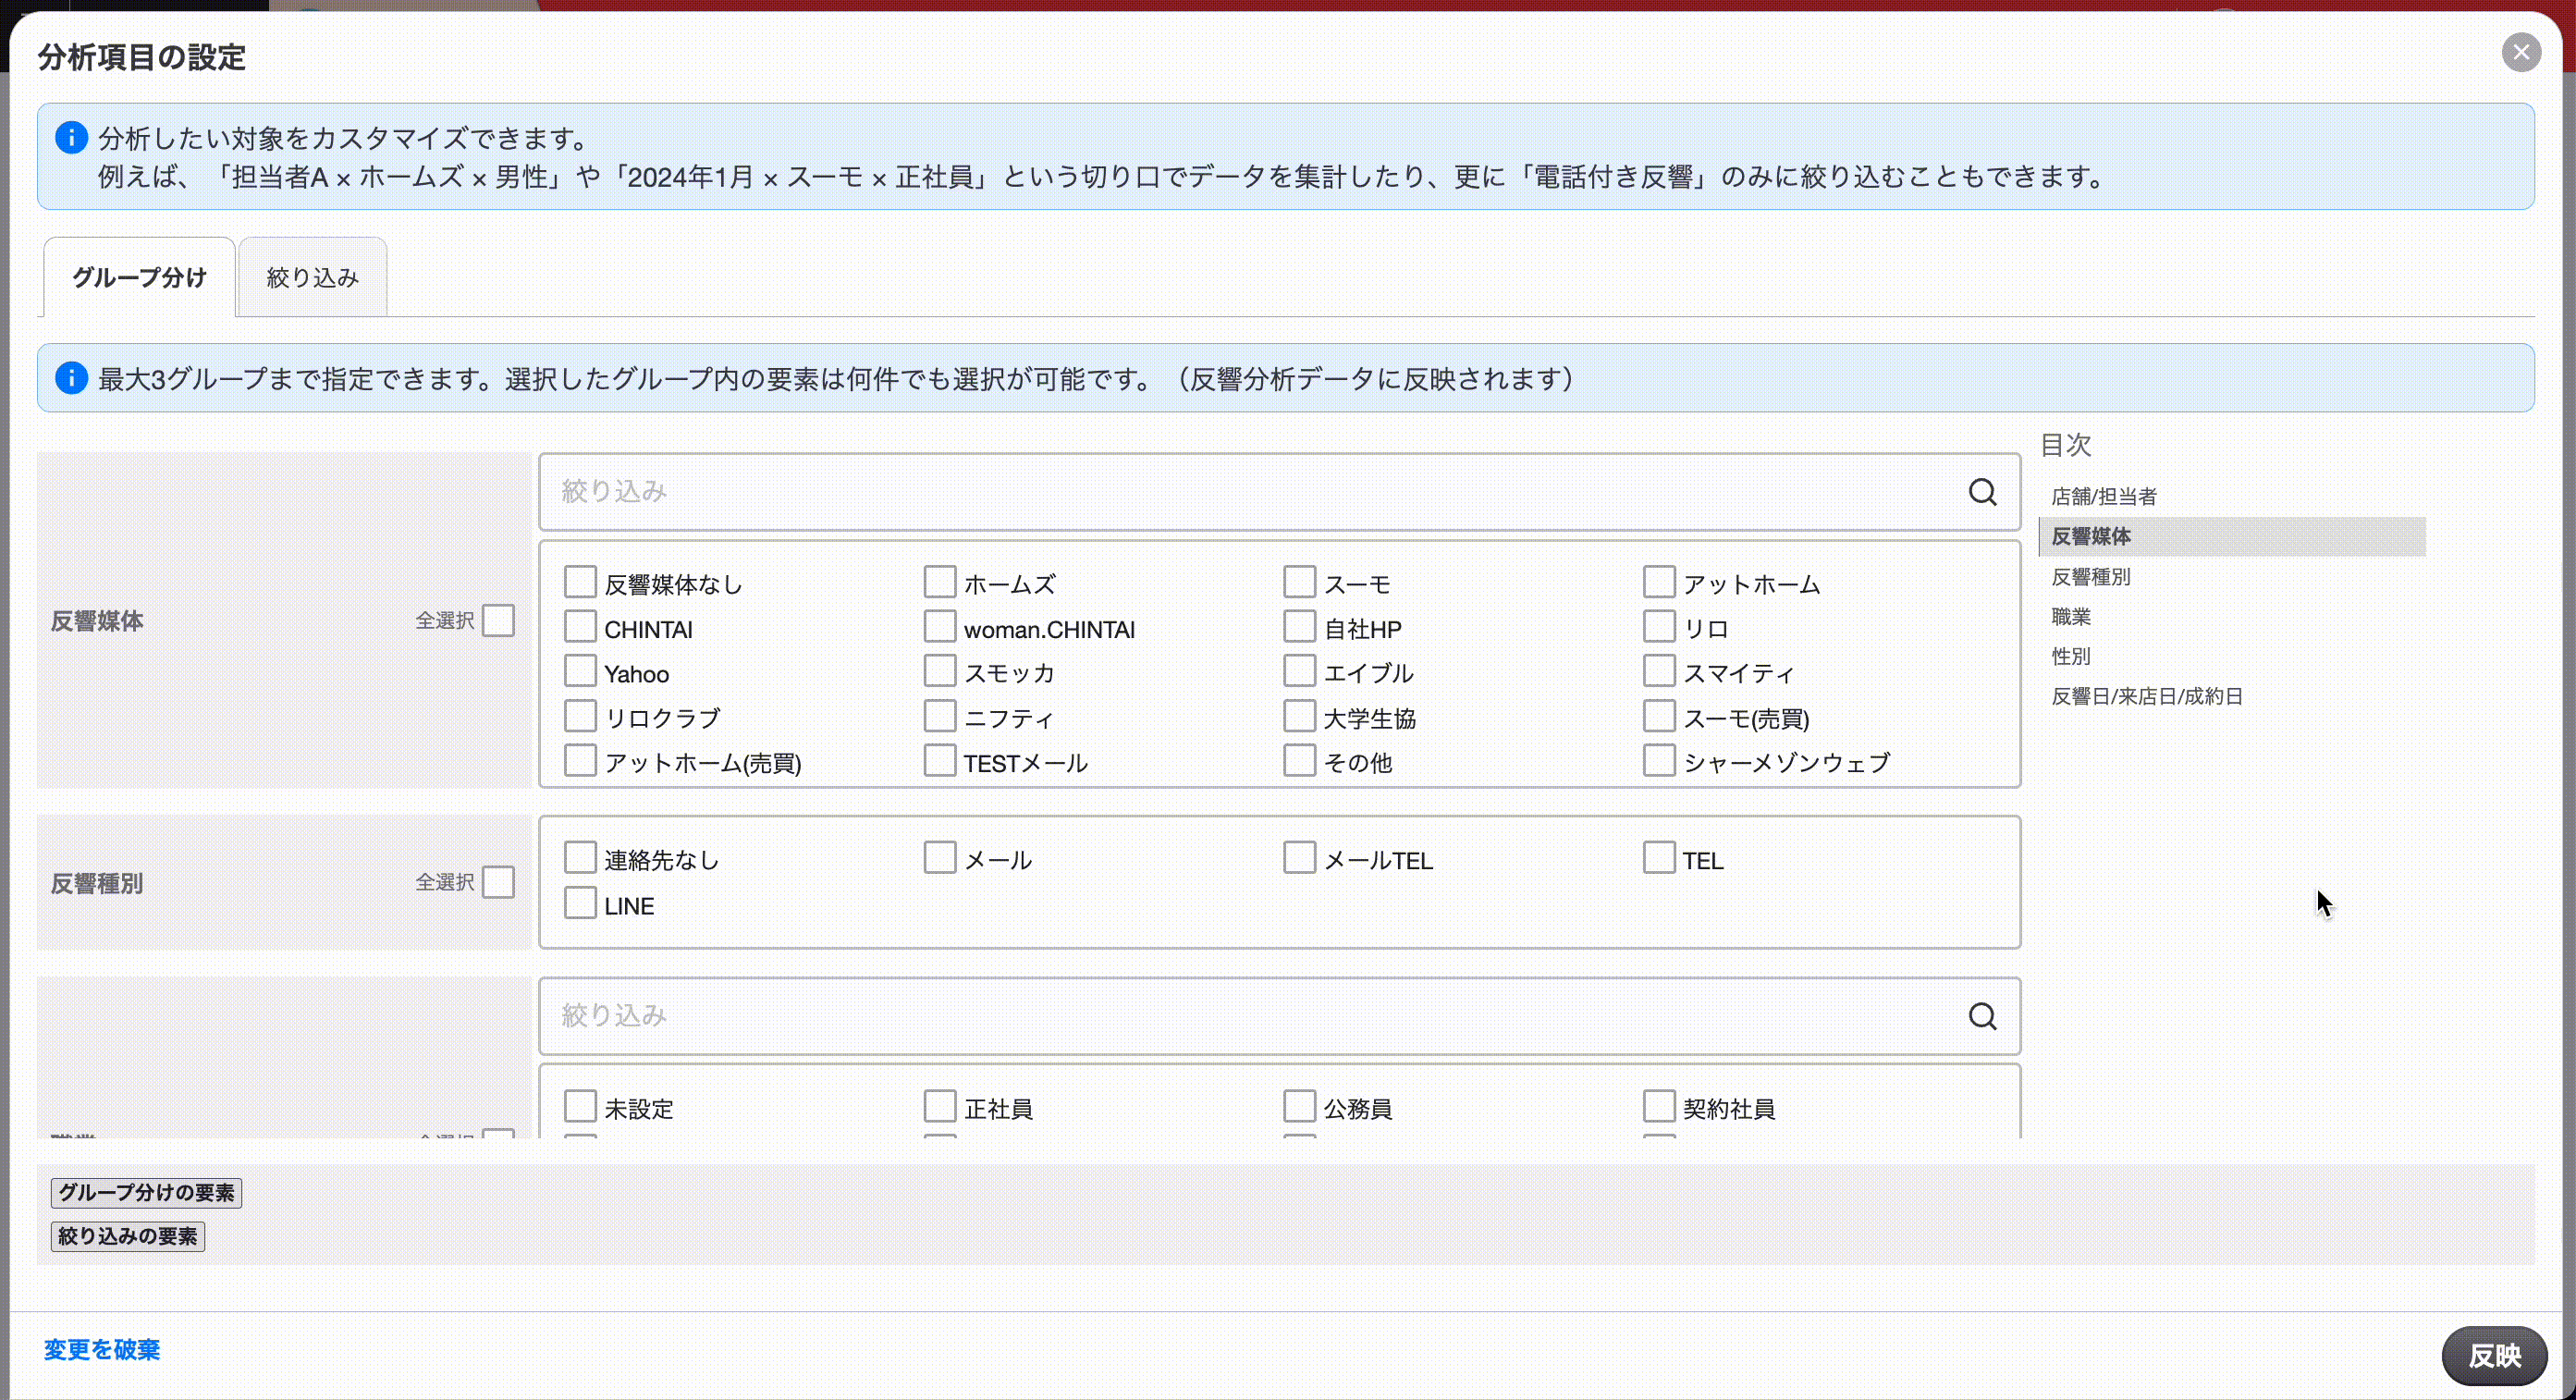Check the woman.CHINTAI checkbox
The width and height of the screenshot is (2576, 1400).
(x=940, y=627)
